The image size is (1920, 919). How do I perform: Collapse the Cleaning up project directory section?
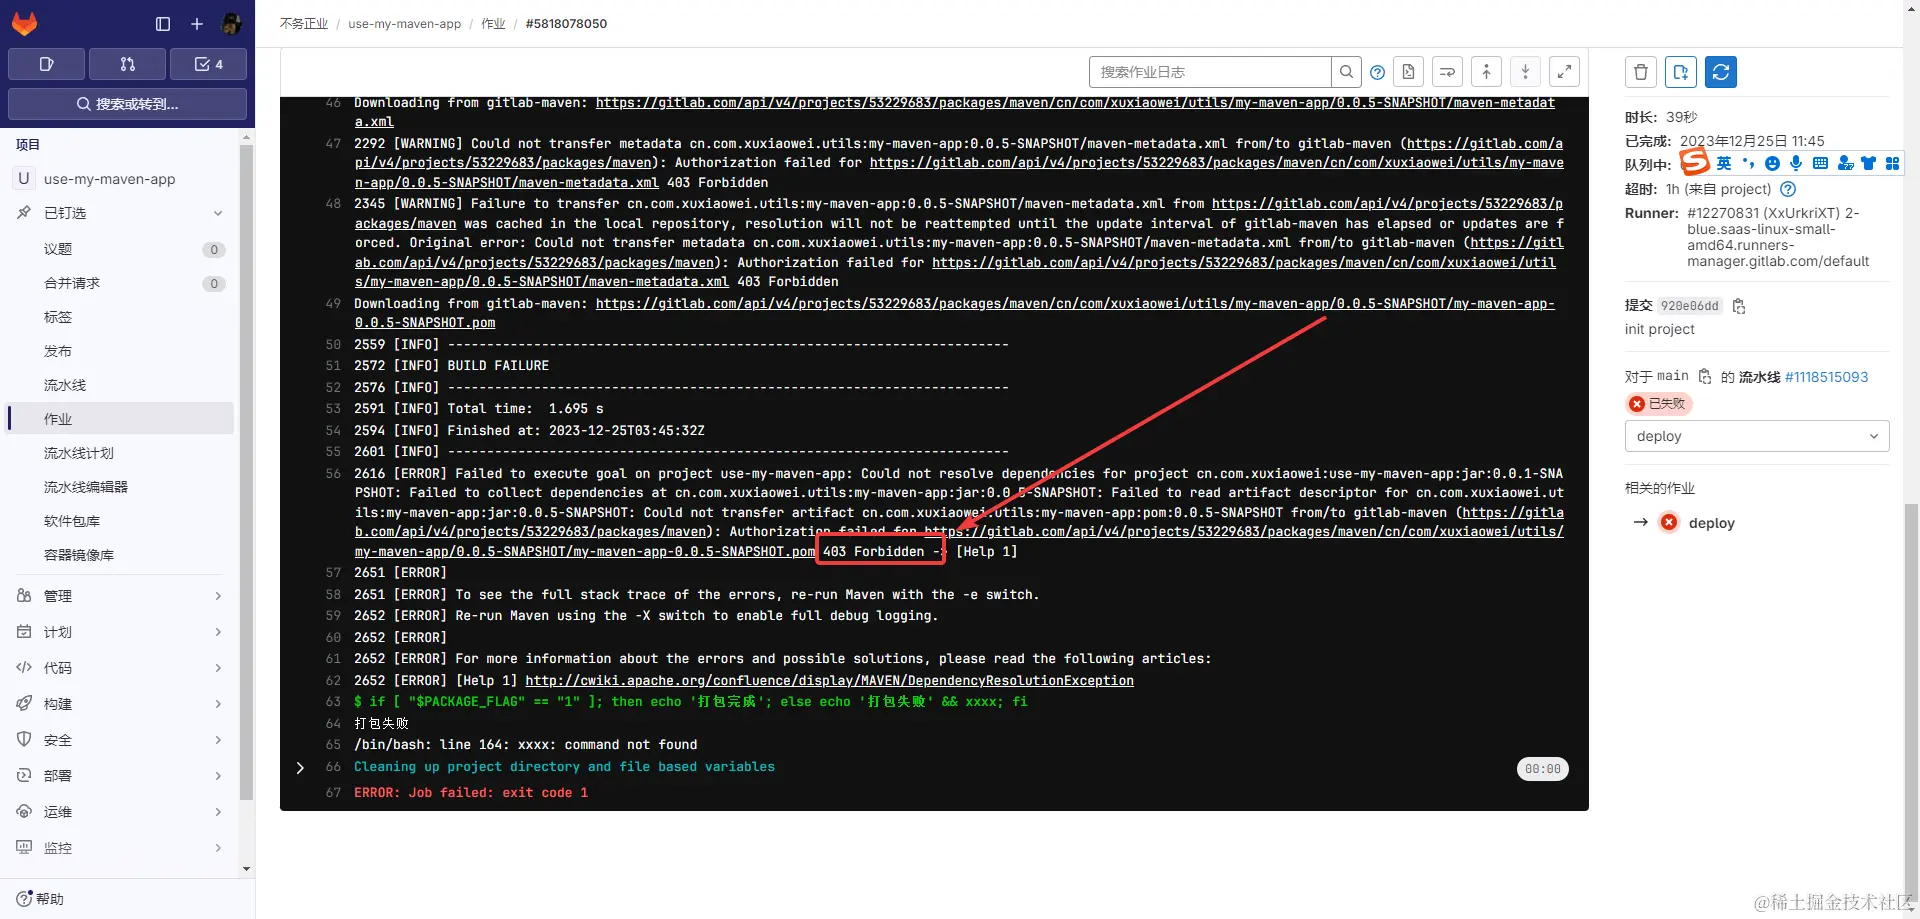pos(300,768)
